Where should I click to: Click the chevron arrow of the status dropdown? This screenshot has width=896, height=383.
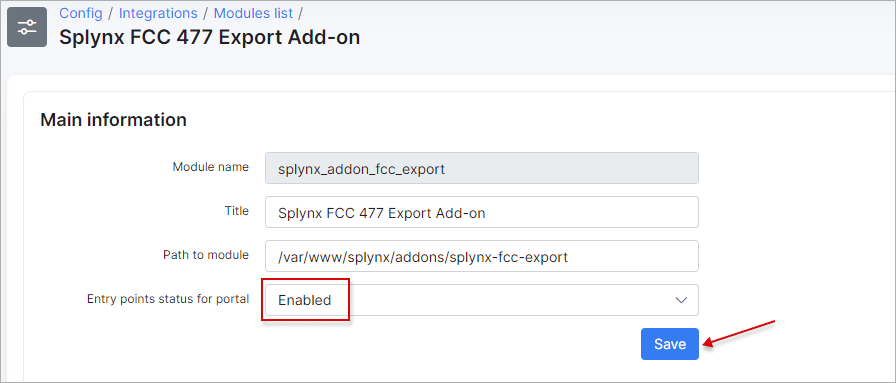(681, 300)
